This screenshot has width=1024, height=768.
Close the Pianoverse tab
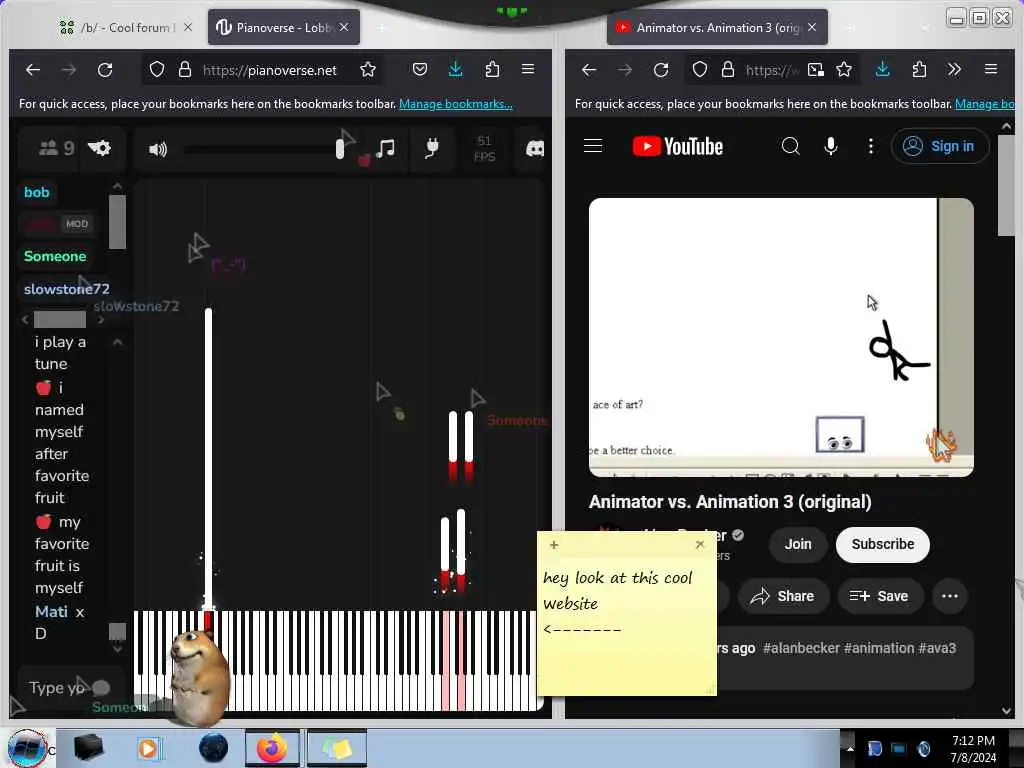pos(344,27)
